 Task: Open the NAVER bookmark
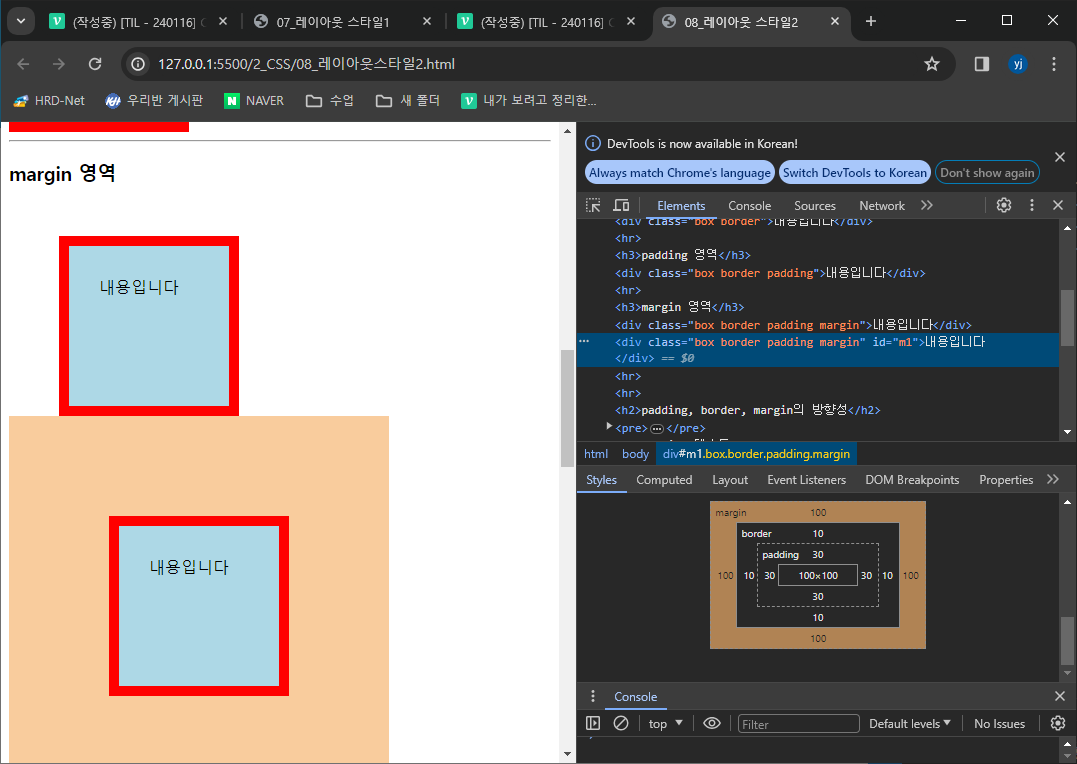coord(254,101)
